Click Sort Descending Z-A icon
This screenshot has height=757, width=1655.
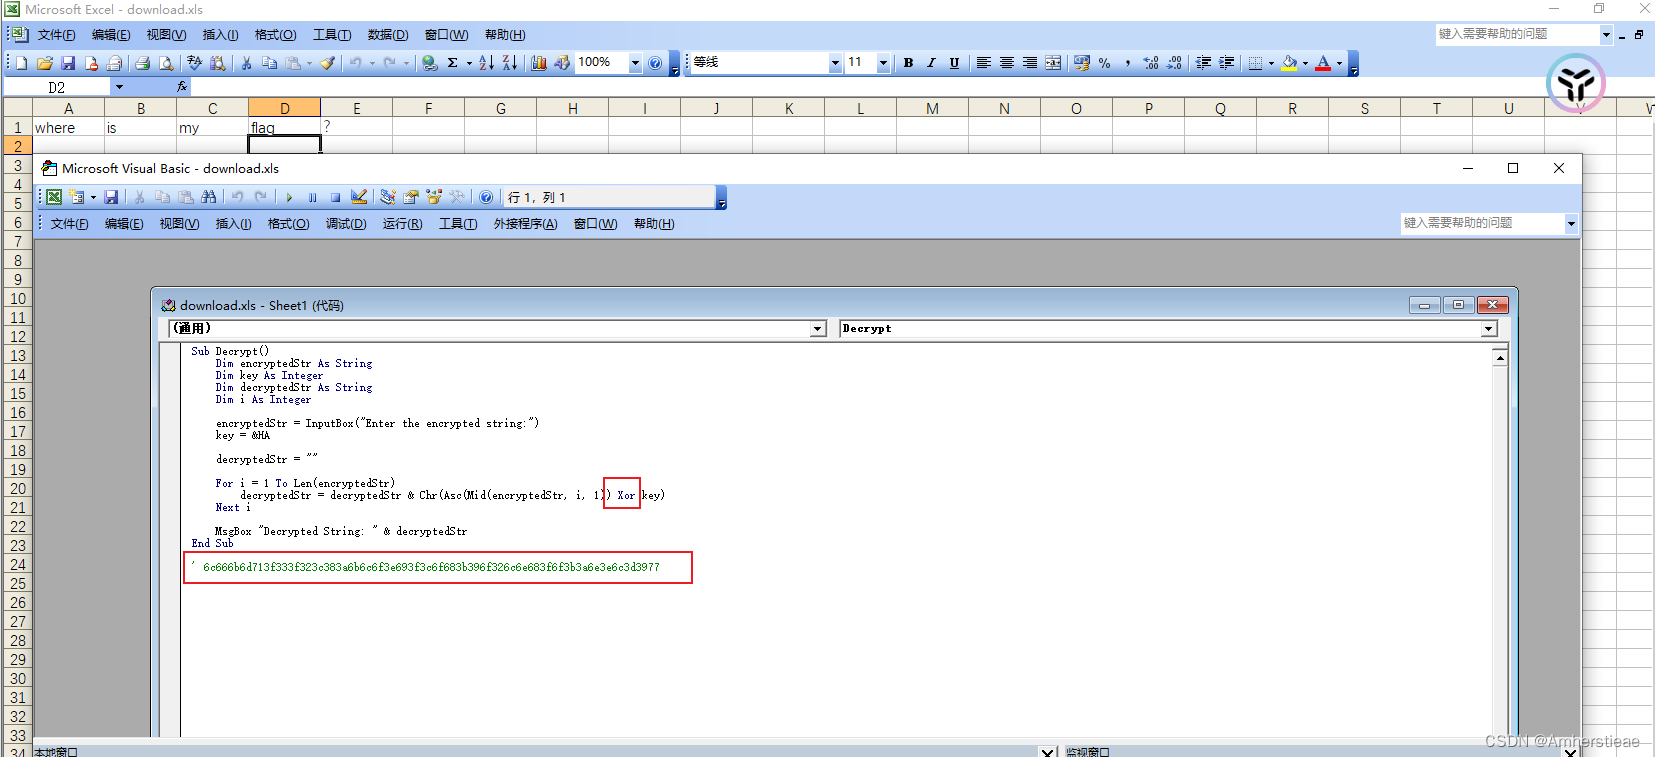pos(510,63)
